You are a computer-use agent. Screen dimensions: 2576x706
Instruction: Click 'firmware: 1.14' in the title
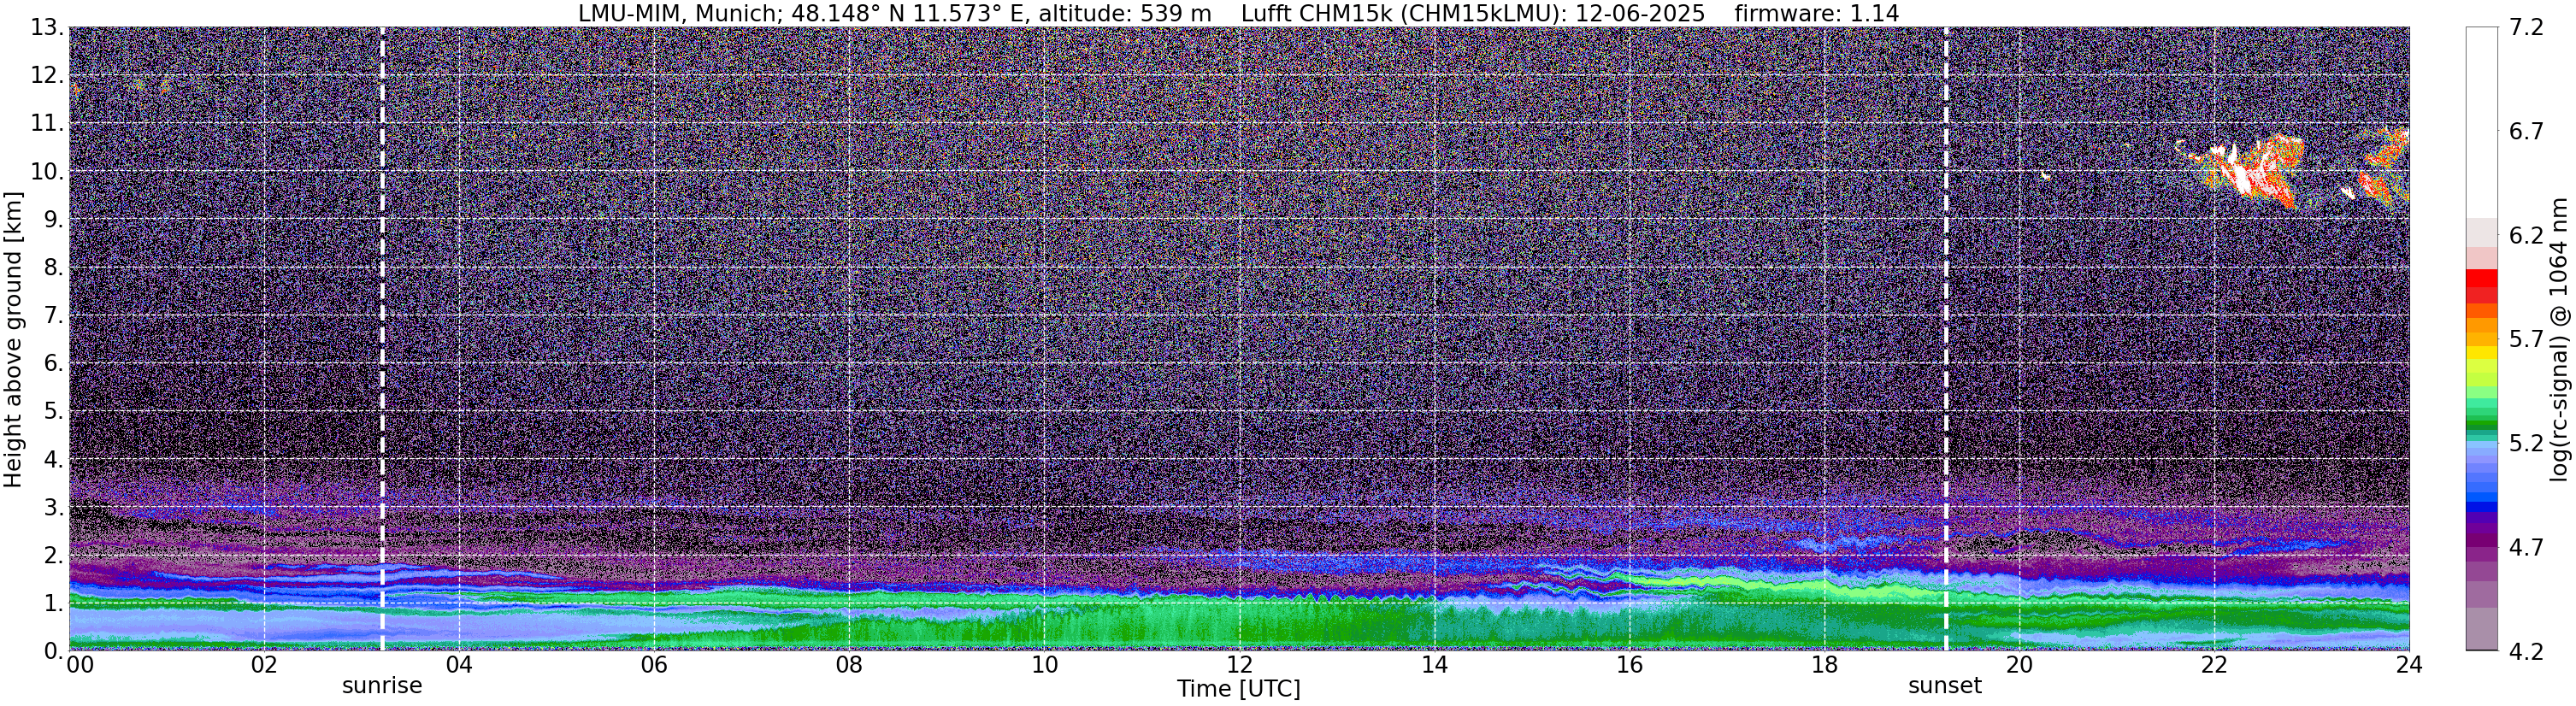1816,13
